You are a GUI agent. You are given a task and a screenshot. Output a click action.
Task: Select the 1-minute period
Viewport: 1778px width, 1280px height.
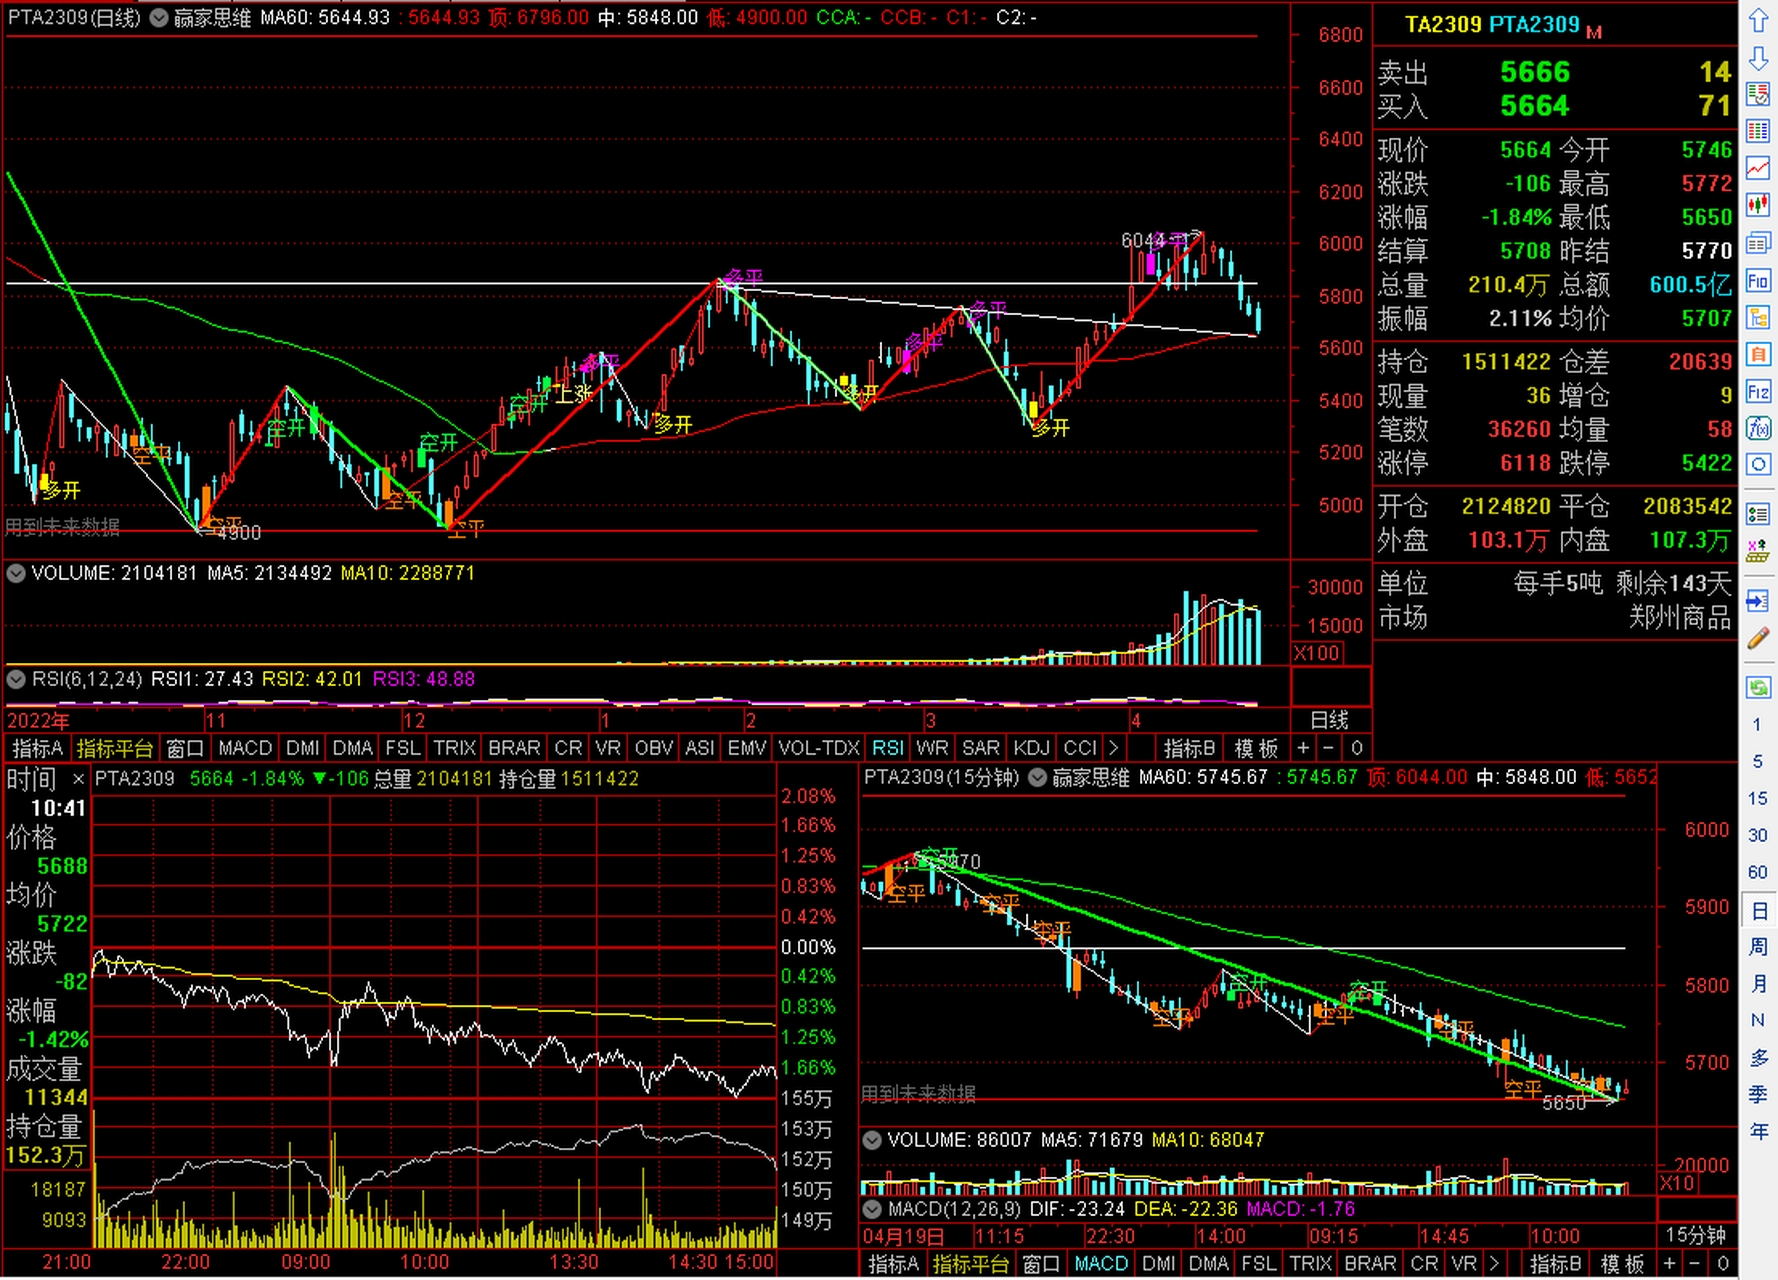point(1758,725)
